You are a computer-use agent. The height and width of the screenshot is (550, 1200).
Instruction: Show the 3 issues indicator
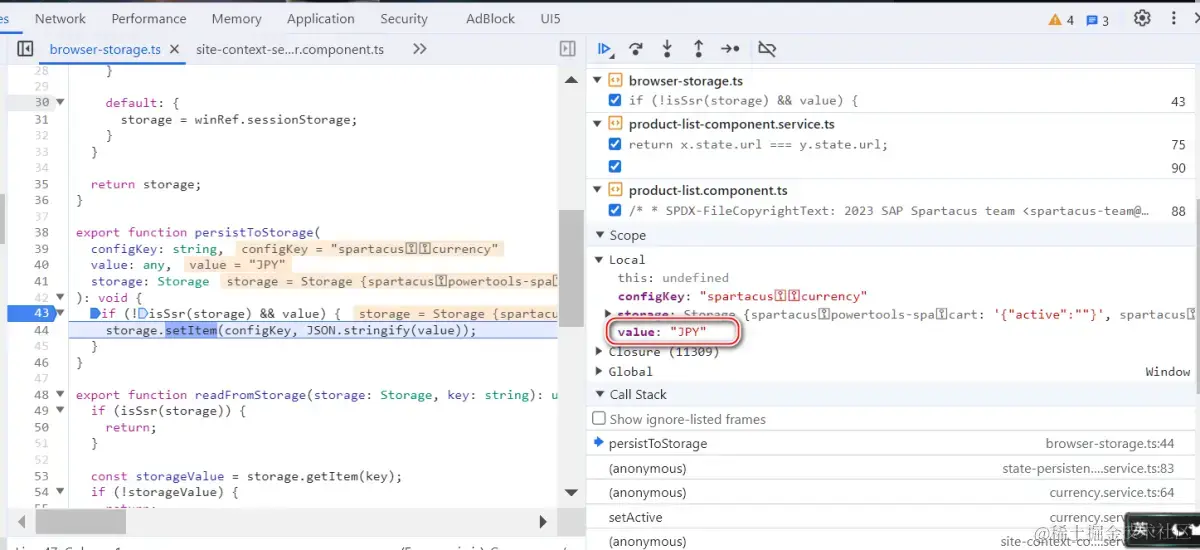[x=1097, y=19]
